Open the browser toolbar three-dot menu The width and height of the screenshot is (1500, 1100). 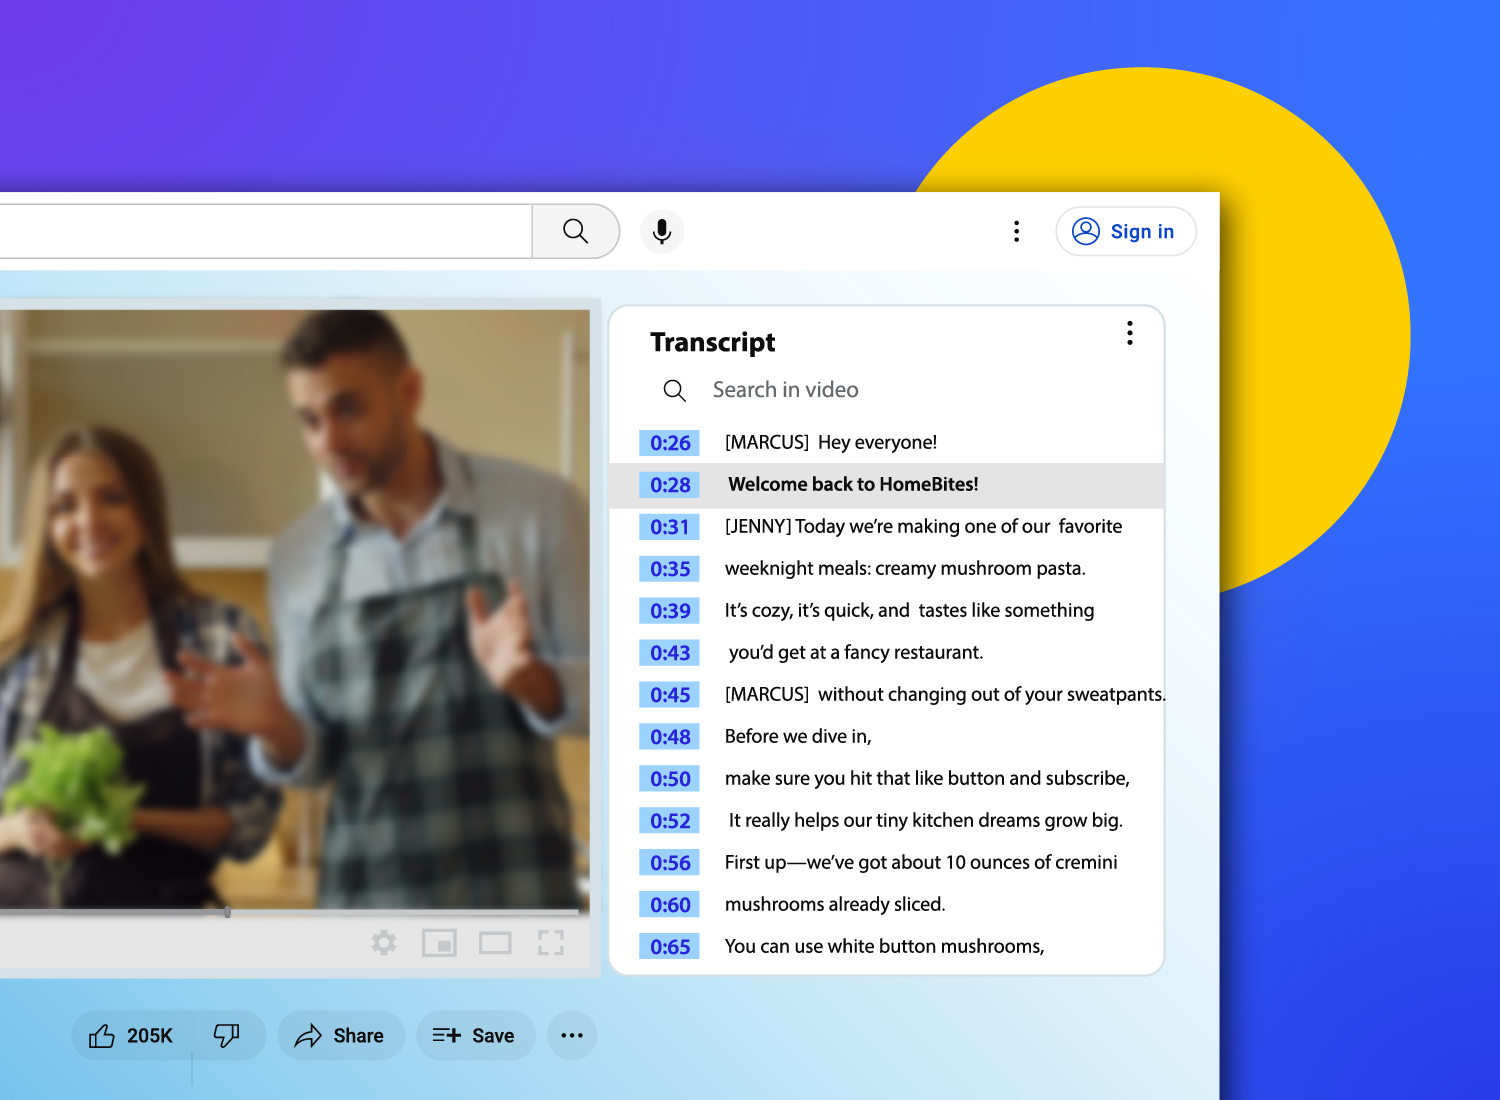[x=1016, y=231]
